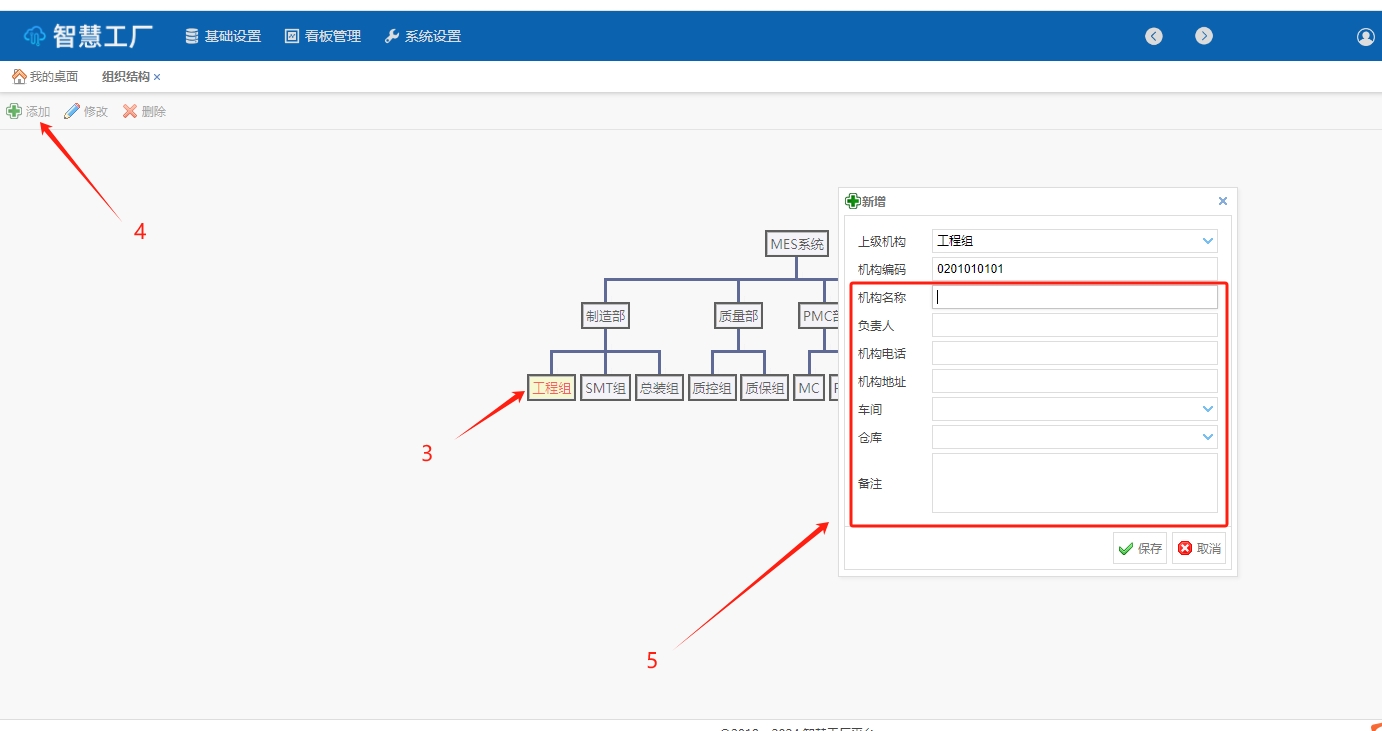Select the 制造部 node in org chart

tap(605, 316)
